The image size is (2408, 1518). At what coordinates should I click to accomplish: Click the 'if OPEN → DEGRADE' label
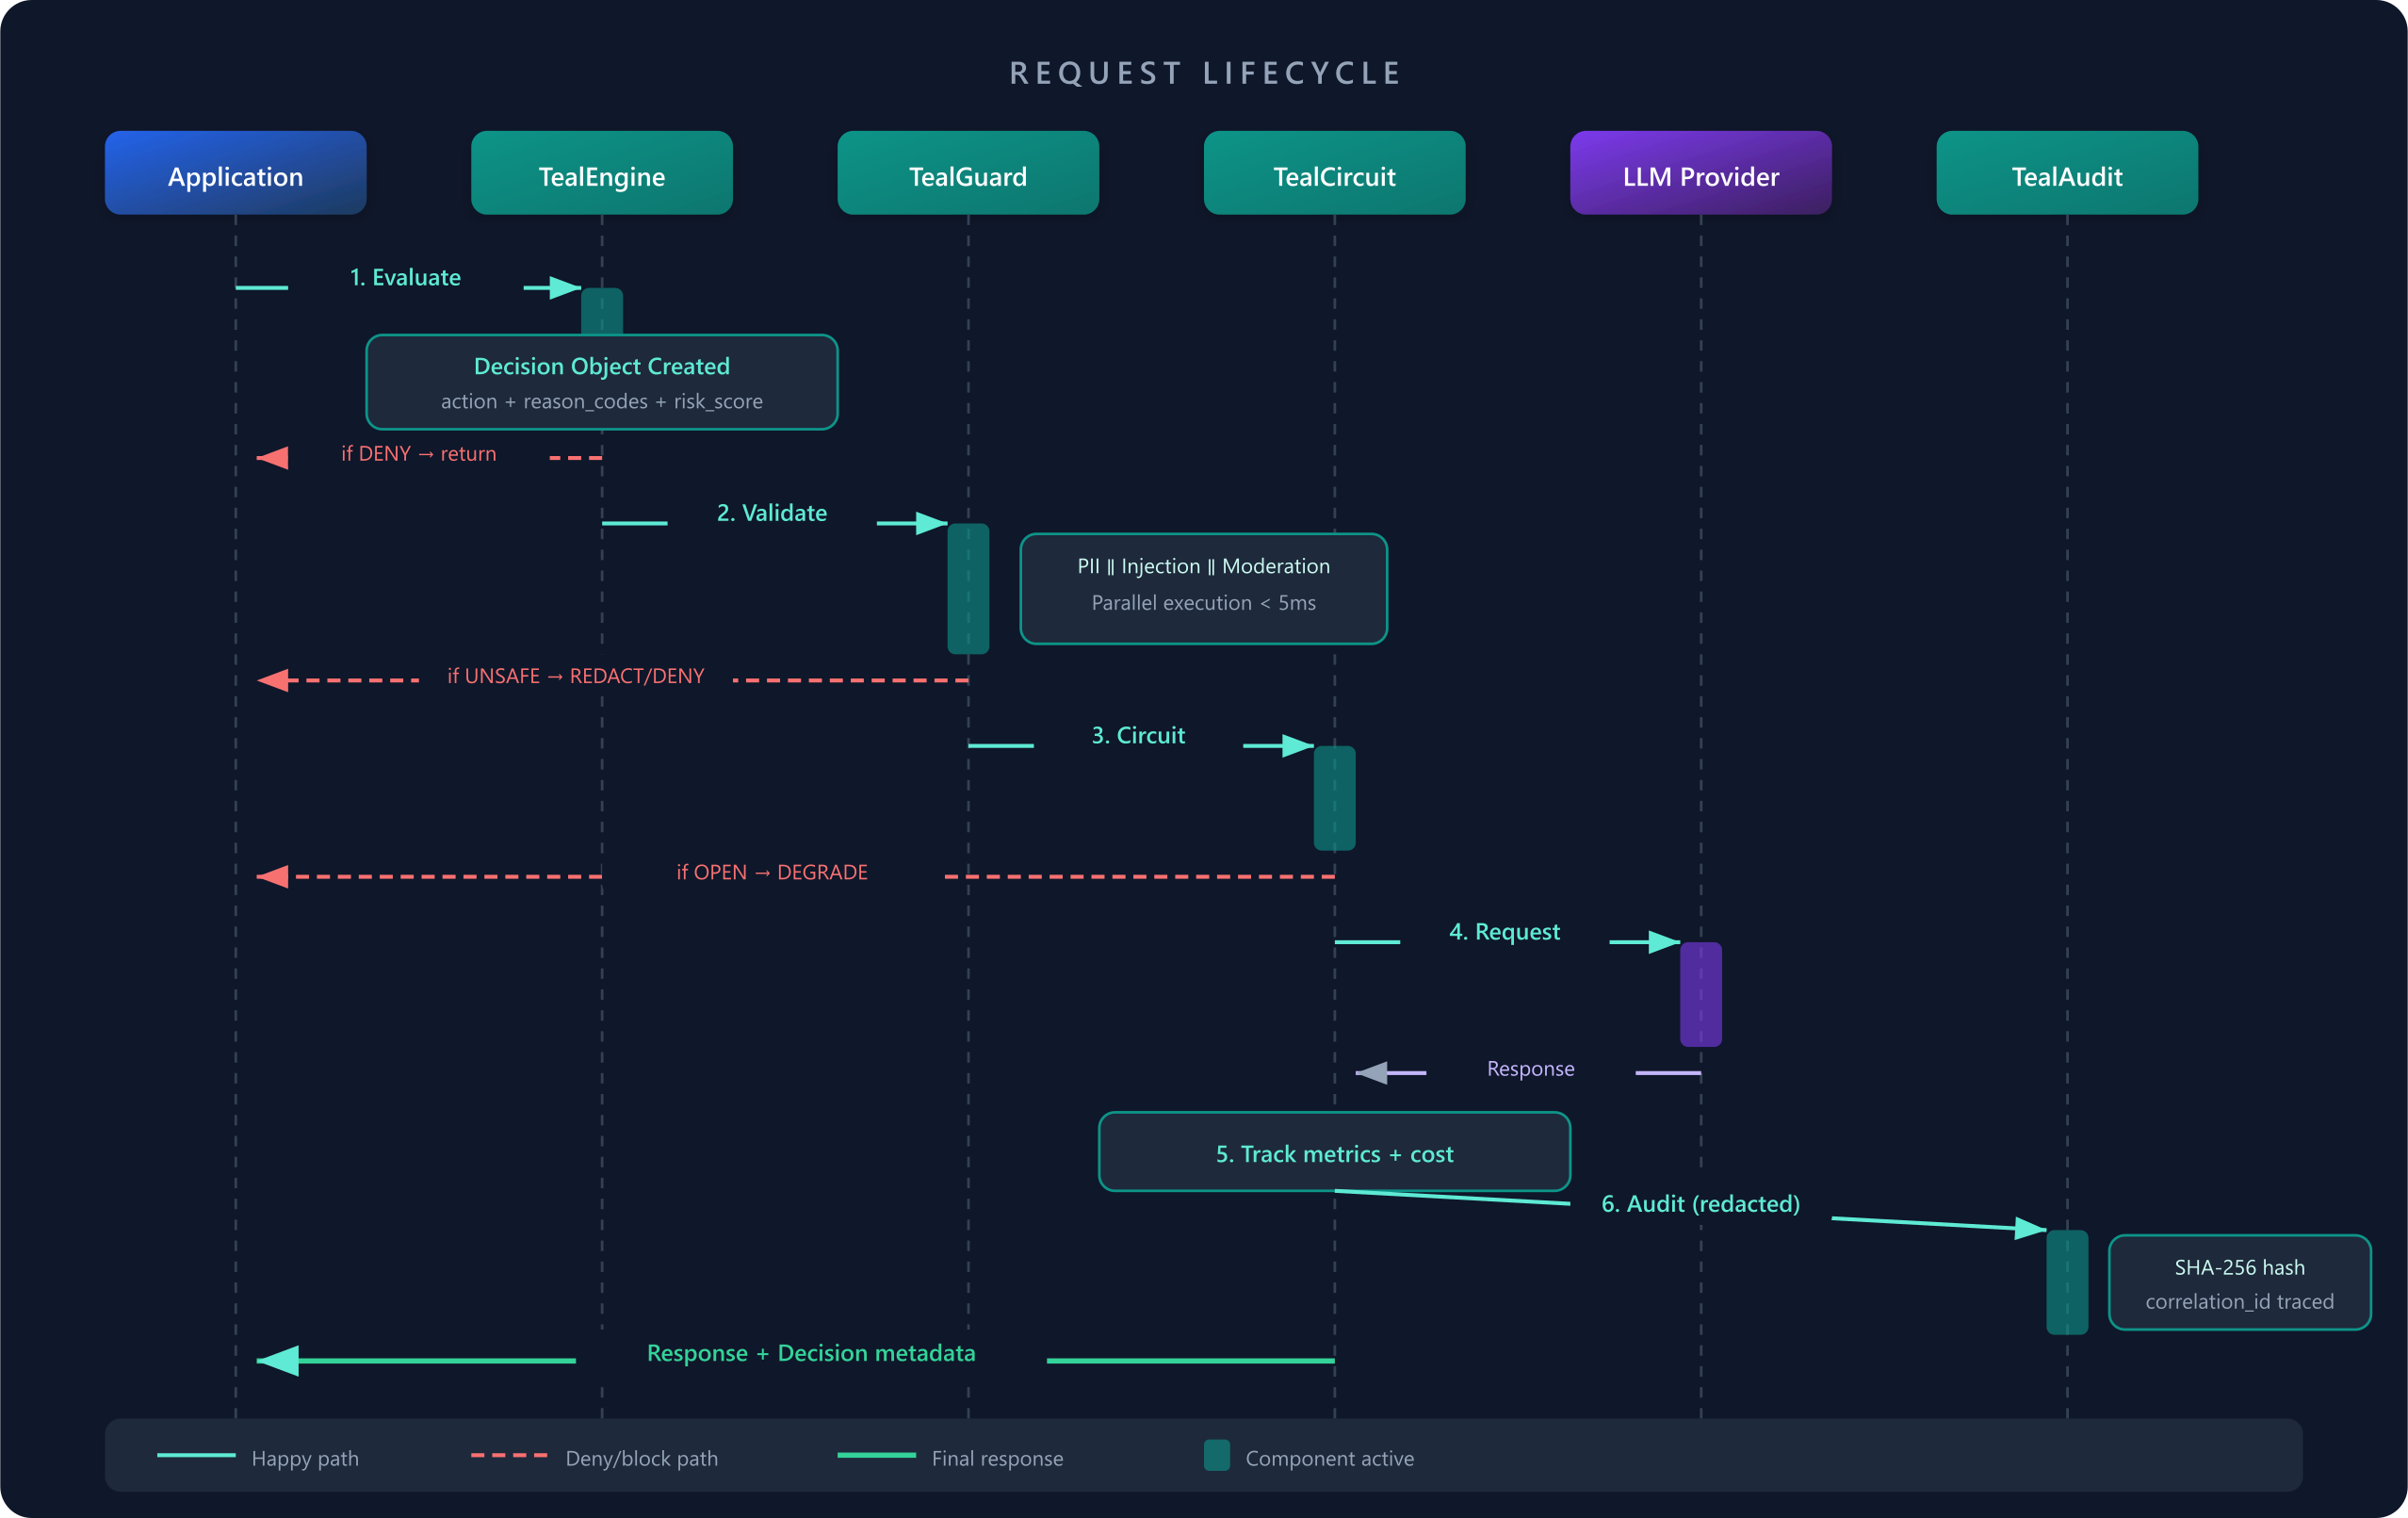pos(771,872)
